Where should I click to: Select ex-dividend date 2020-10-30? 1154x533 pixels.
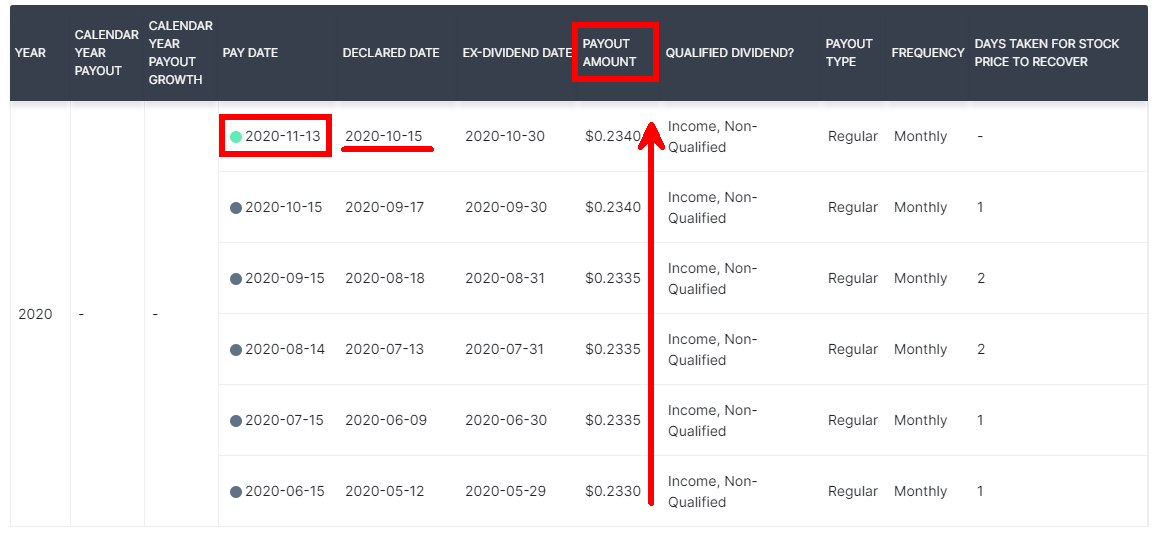point(505,136)
